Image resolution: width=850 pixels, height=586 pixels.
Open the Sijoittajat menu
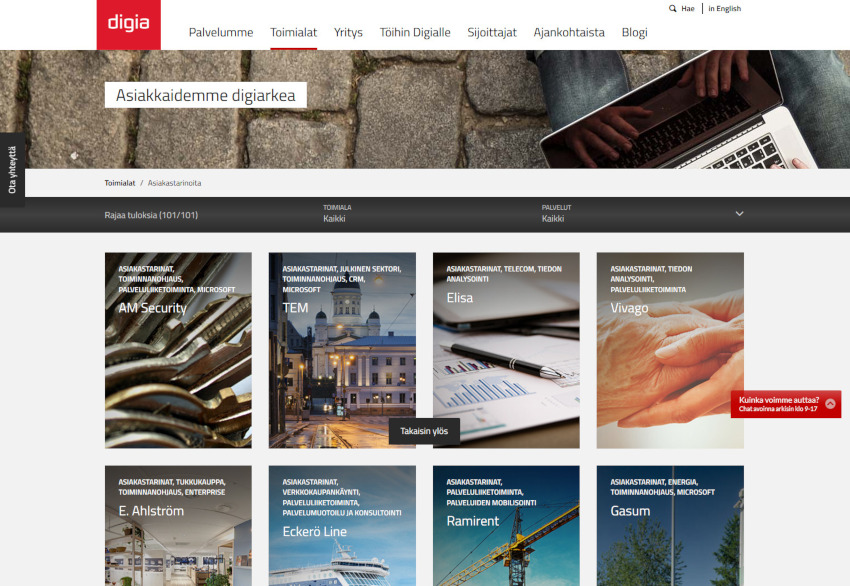(x=492, y=33)
